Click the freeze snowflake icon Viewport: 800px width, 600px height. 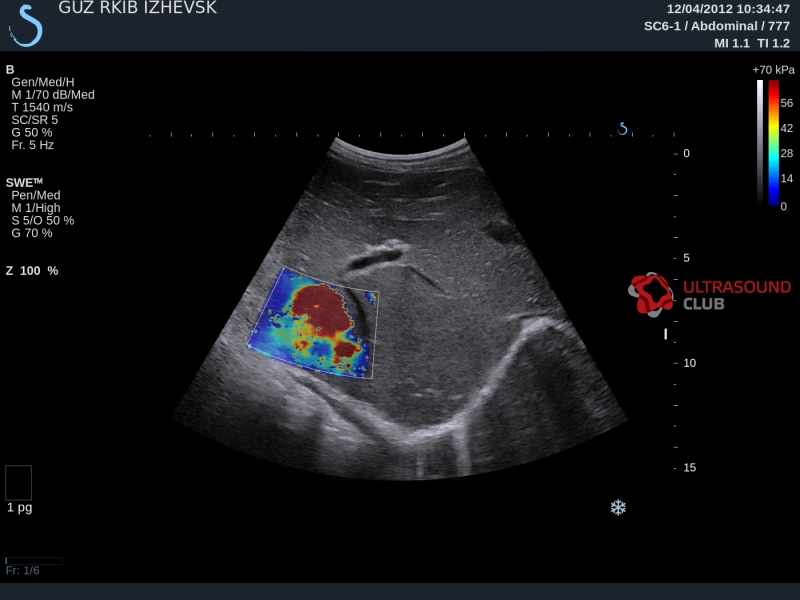tap(618, 508)
